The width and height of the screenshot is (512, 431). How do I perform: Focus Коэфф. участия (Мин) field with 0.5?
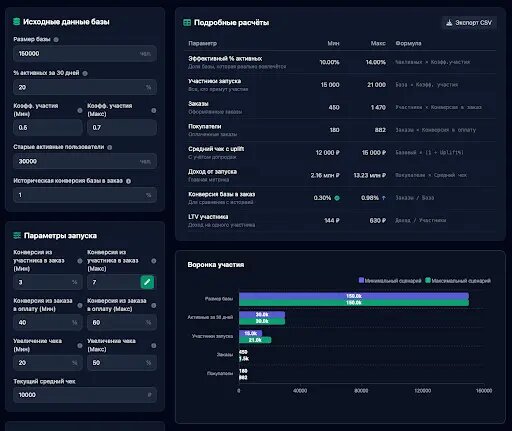pos(48,127)
